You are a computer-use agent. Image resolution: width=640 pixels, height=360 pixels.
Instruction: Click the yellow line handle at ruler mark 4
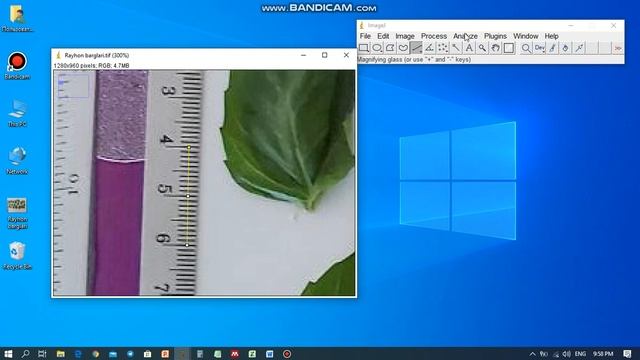pyautogui.click(x=189, y=147)
